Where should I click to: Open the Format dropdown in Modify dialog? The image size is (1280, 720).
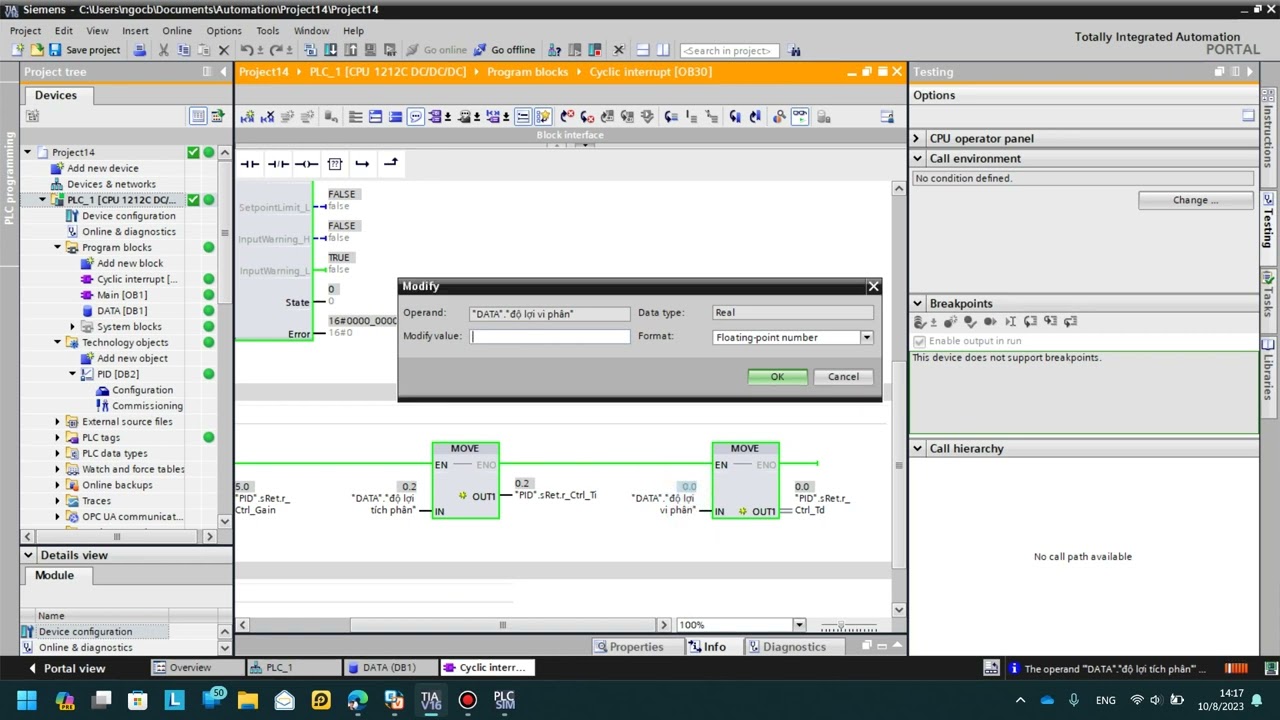(x=866, y=337)
